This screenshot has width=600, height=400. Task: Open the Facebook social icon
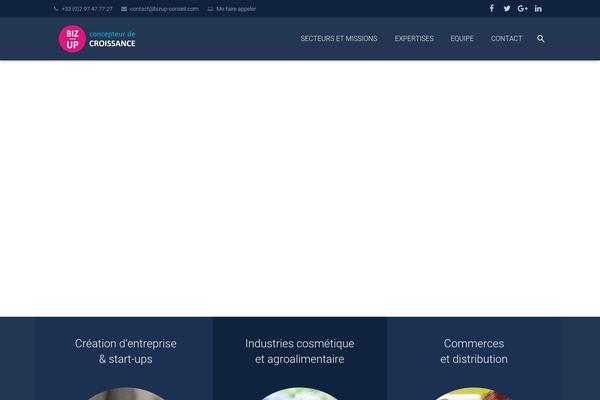tap(492, 8)
